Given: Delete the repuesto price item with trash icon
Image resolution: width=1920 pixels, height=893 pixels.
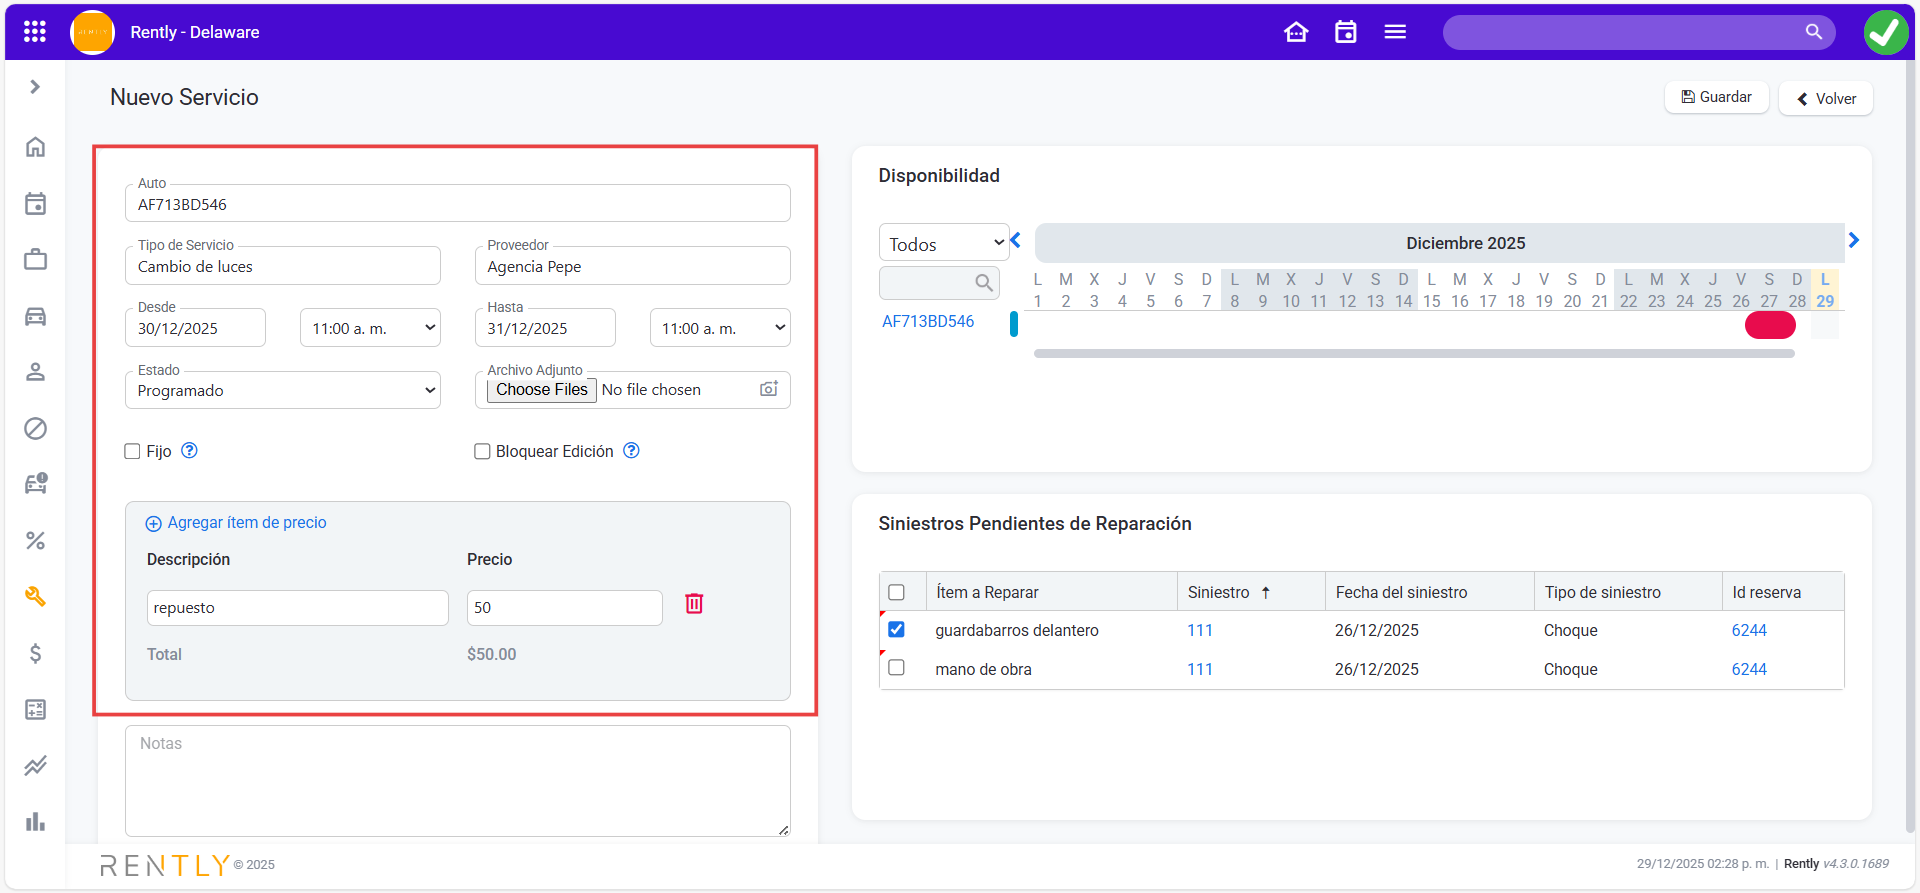Looking at the screenshot, I should [x=694, y=604].
